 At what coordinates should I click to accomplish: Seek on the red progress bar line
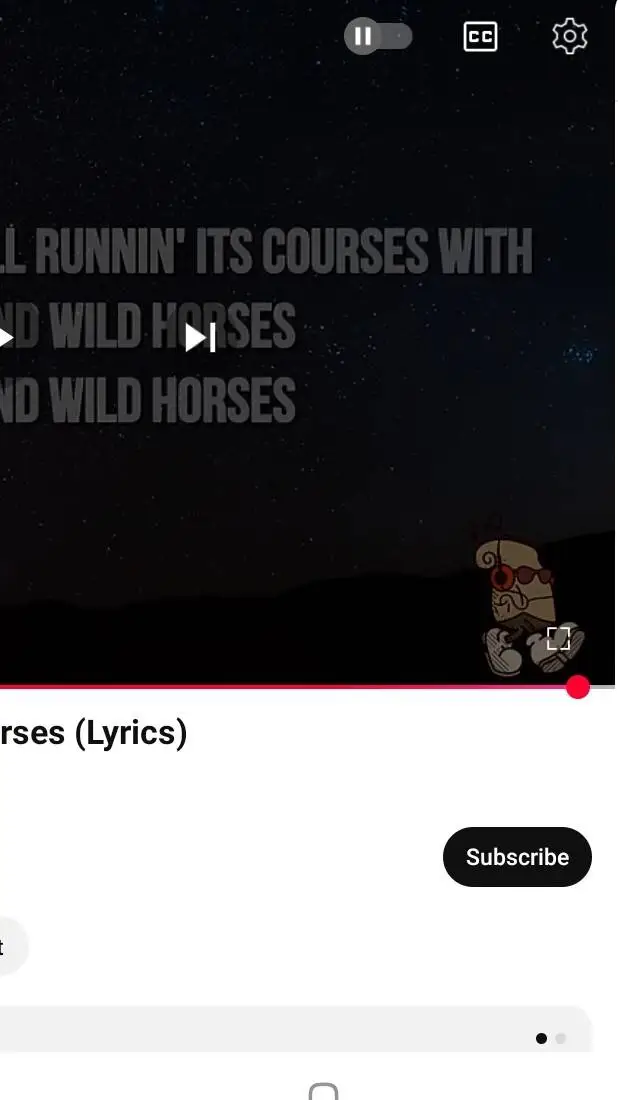click(281, 687)
